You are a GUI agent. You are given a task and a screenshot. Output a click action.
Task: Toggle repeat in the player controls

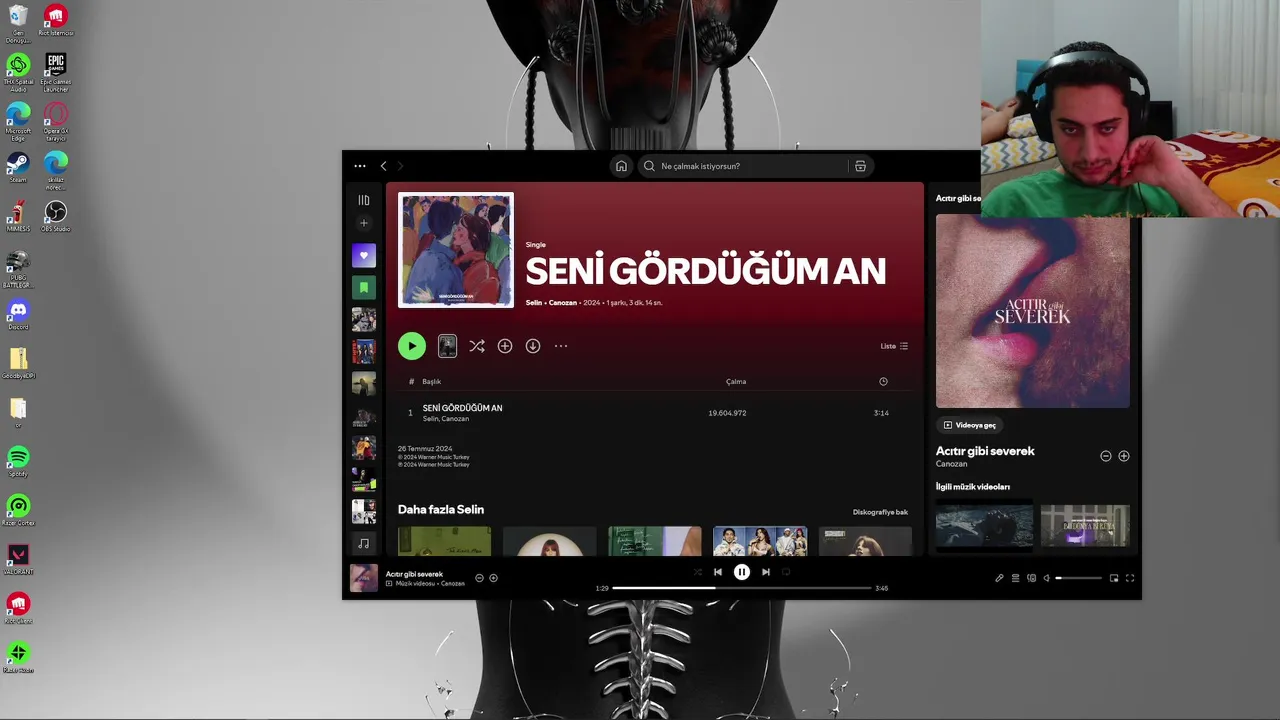point(786,572)
